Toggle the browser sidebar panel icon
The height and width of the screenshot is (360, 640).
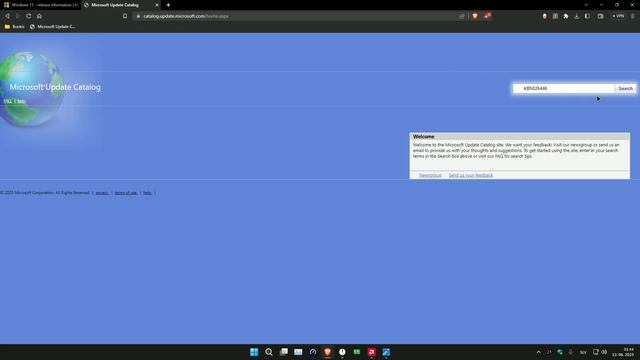point(587,16)
